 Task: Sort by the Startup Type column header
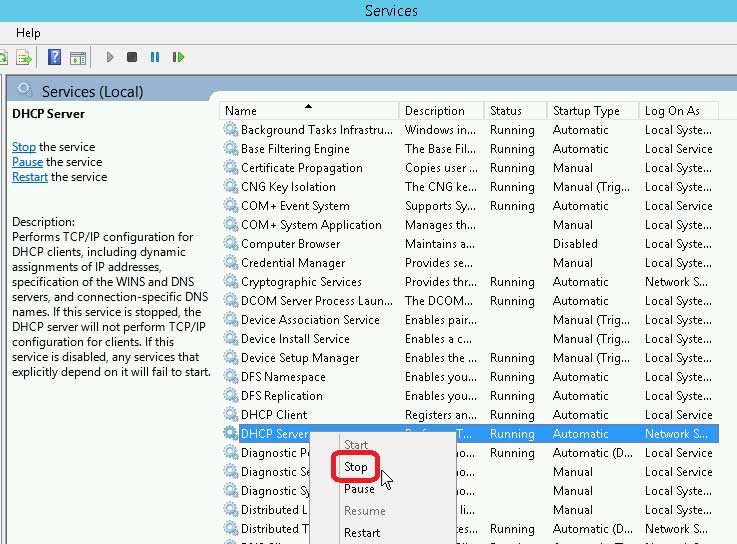(586, 111)
